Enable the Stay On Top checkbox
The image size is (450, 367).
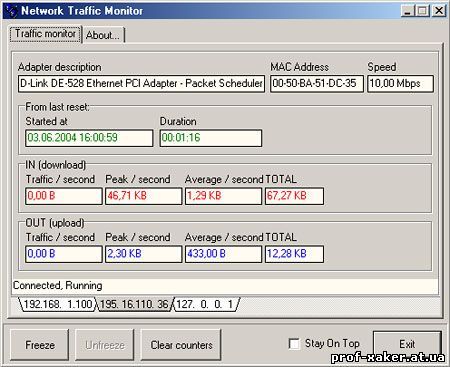tap(294, 344)
